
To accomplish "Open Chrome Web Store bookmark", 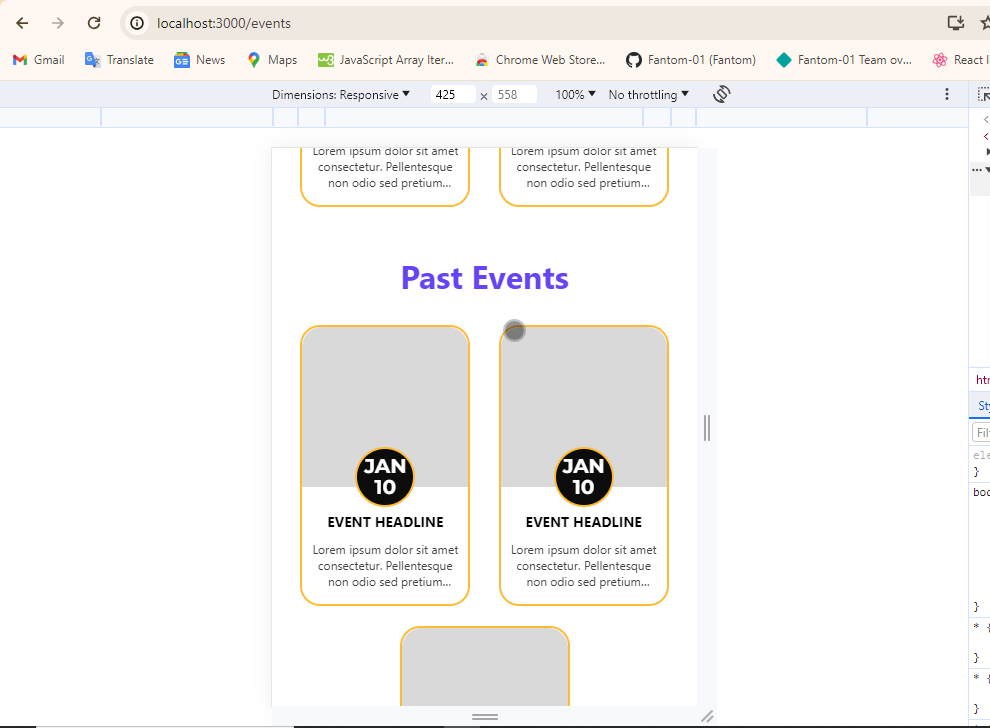I will coord(540,60).
